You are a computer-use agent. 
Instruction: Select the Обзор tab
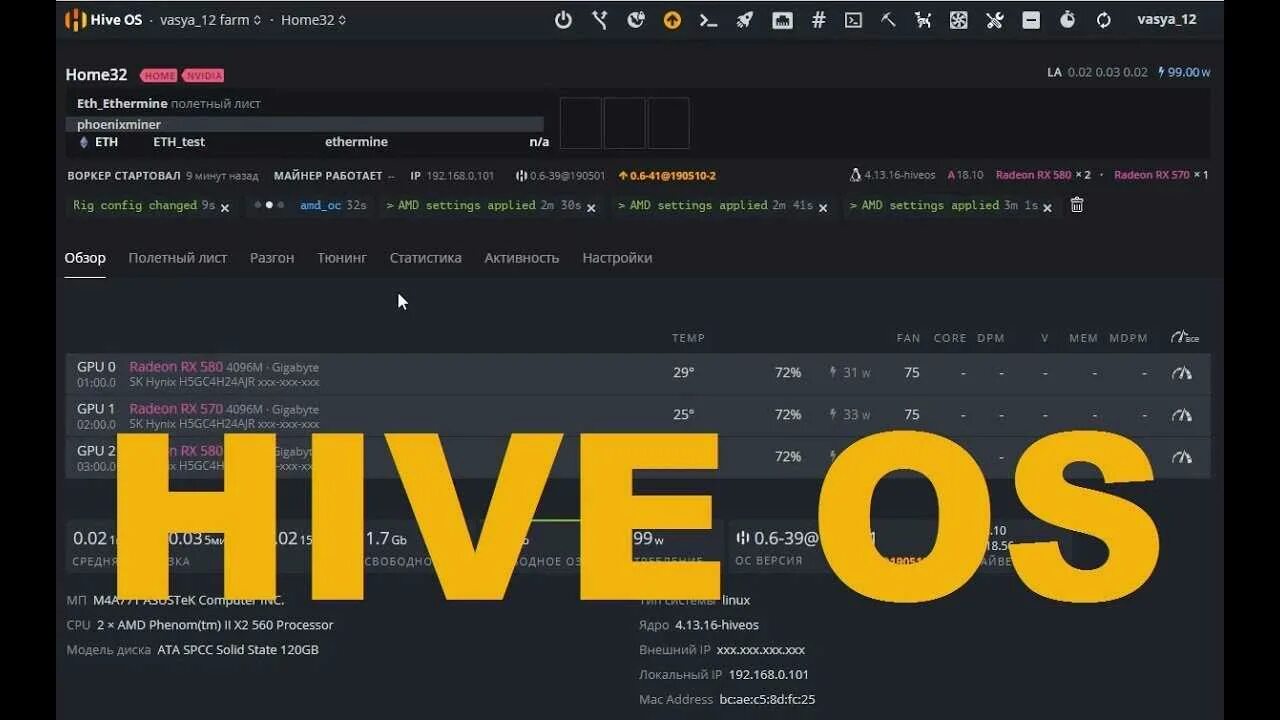click(85, 258)
